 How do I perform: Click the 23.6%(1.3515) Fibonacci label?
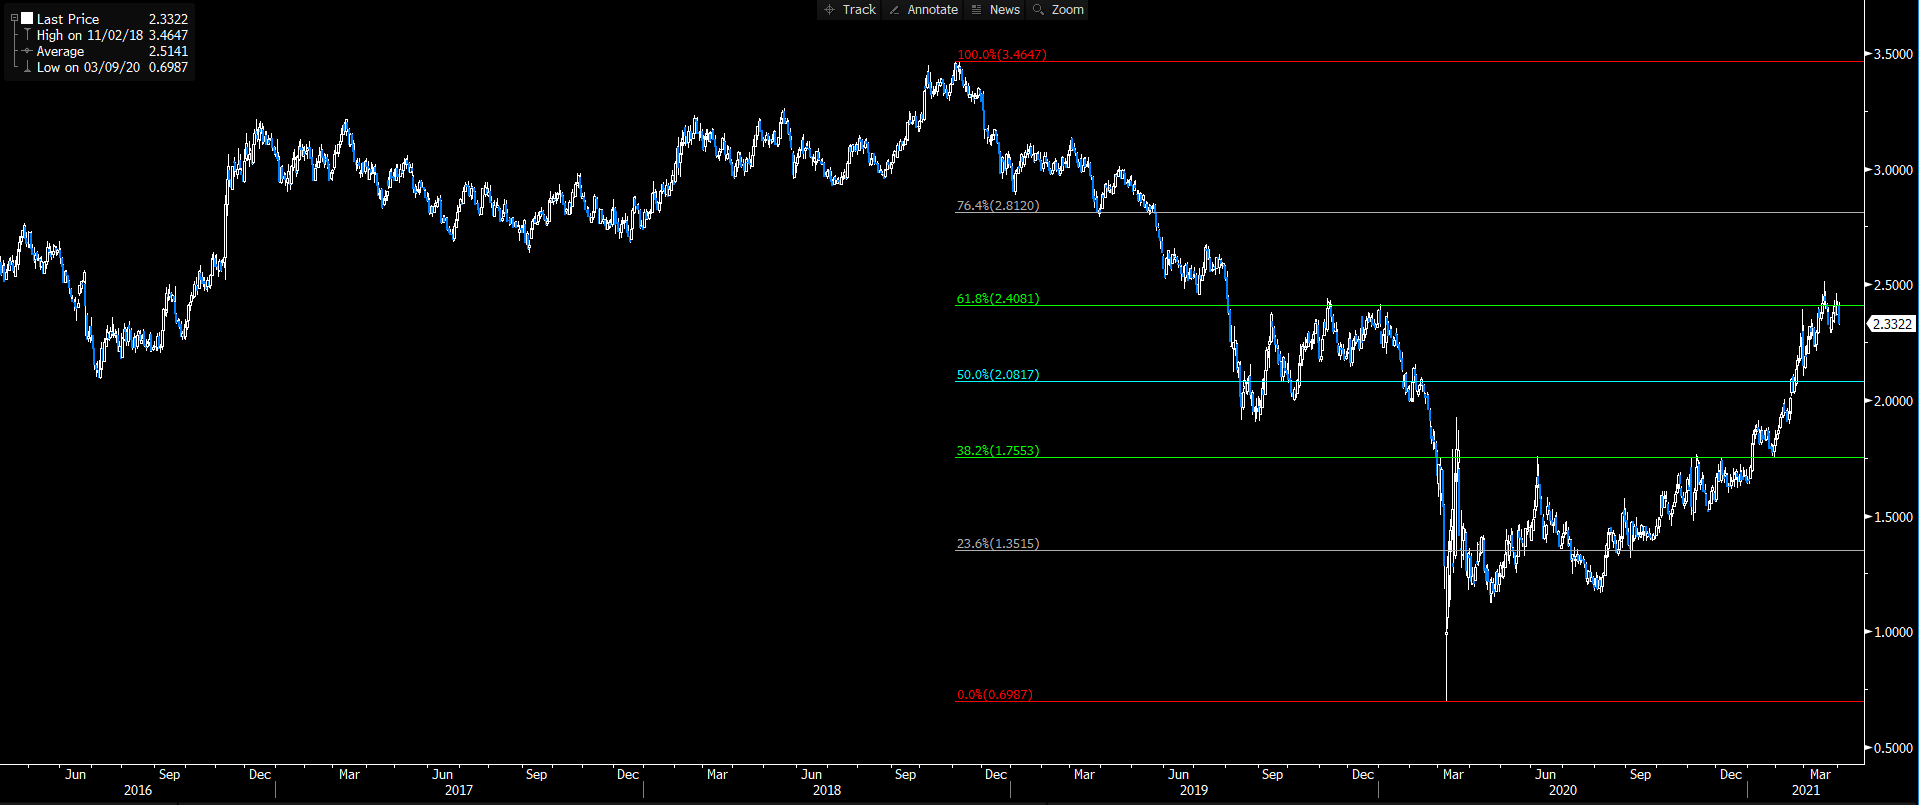[x=998, y=544]
